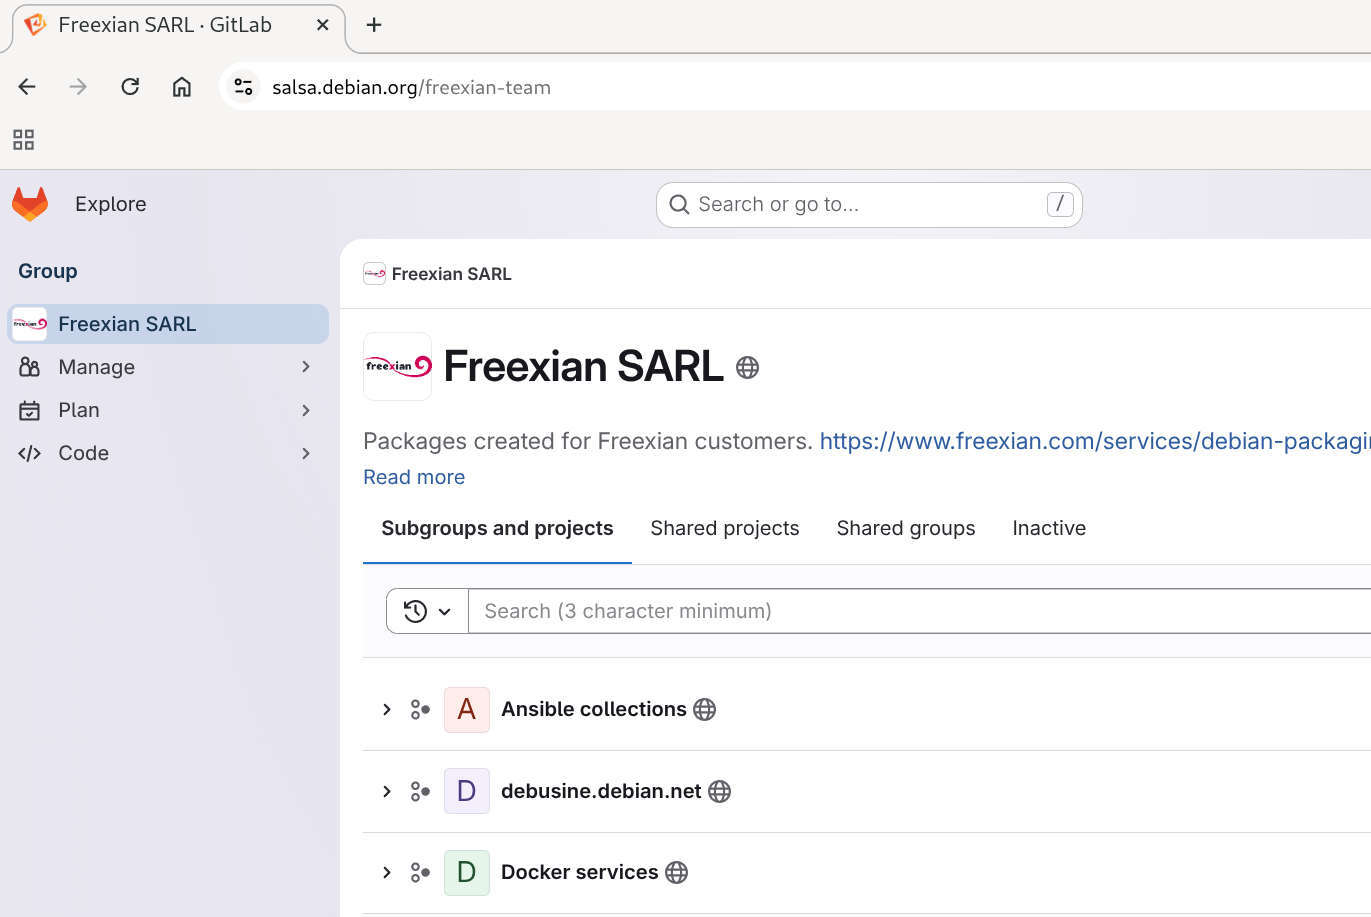
Task: Click the globe icon next to debusine.debian.net
Action: coord(720,792)
